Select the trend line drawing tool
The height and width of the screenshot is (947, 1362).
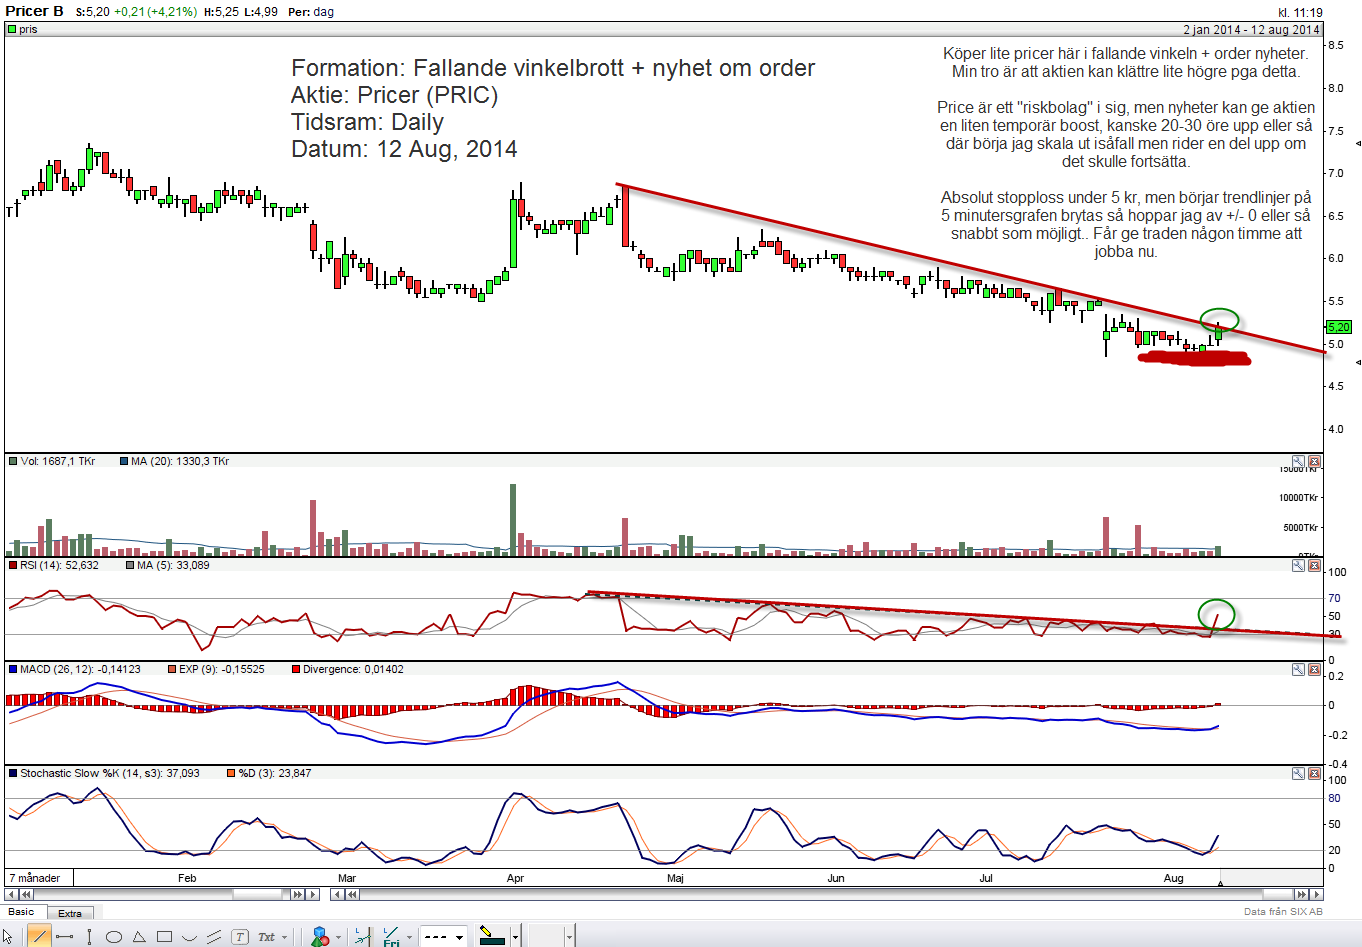point(39,937)
